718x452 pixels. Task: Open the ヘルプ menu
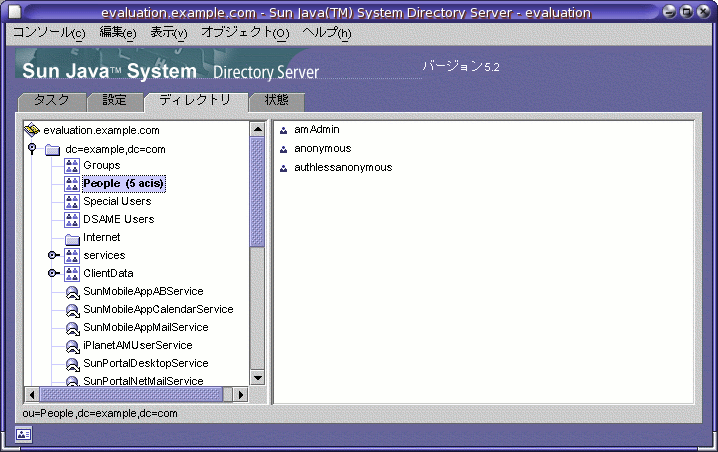point(327,33)
